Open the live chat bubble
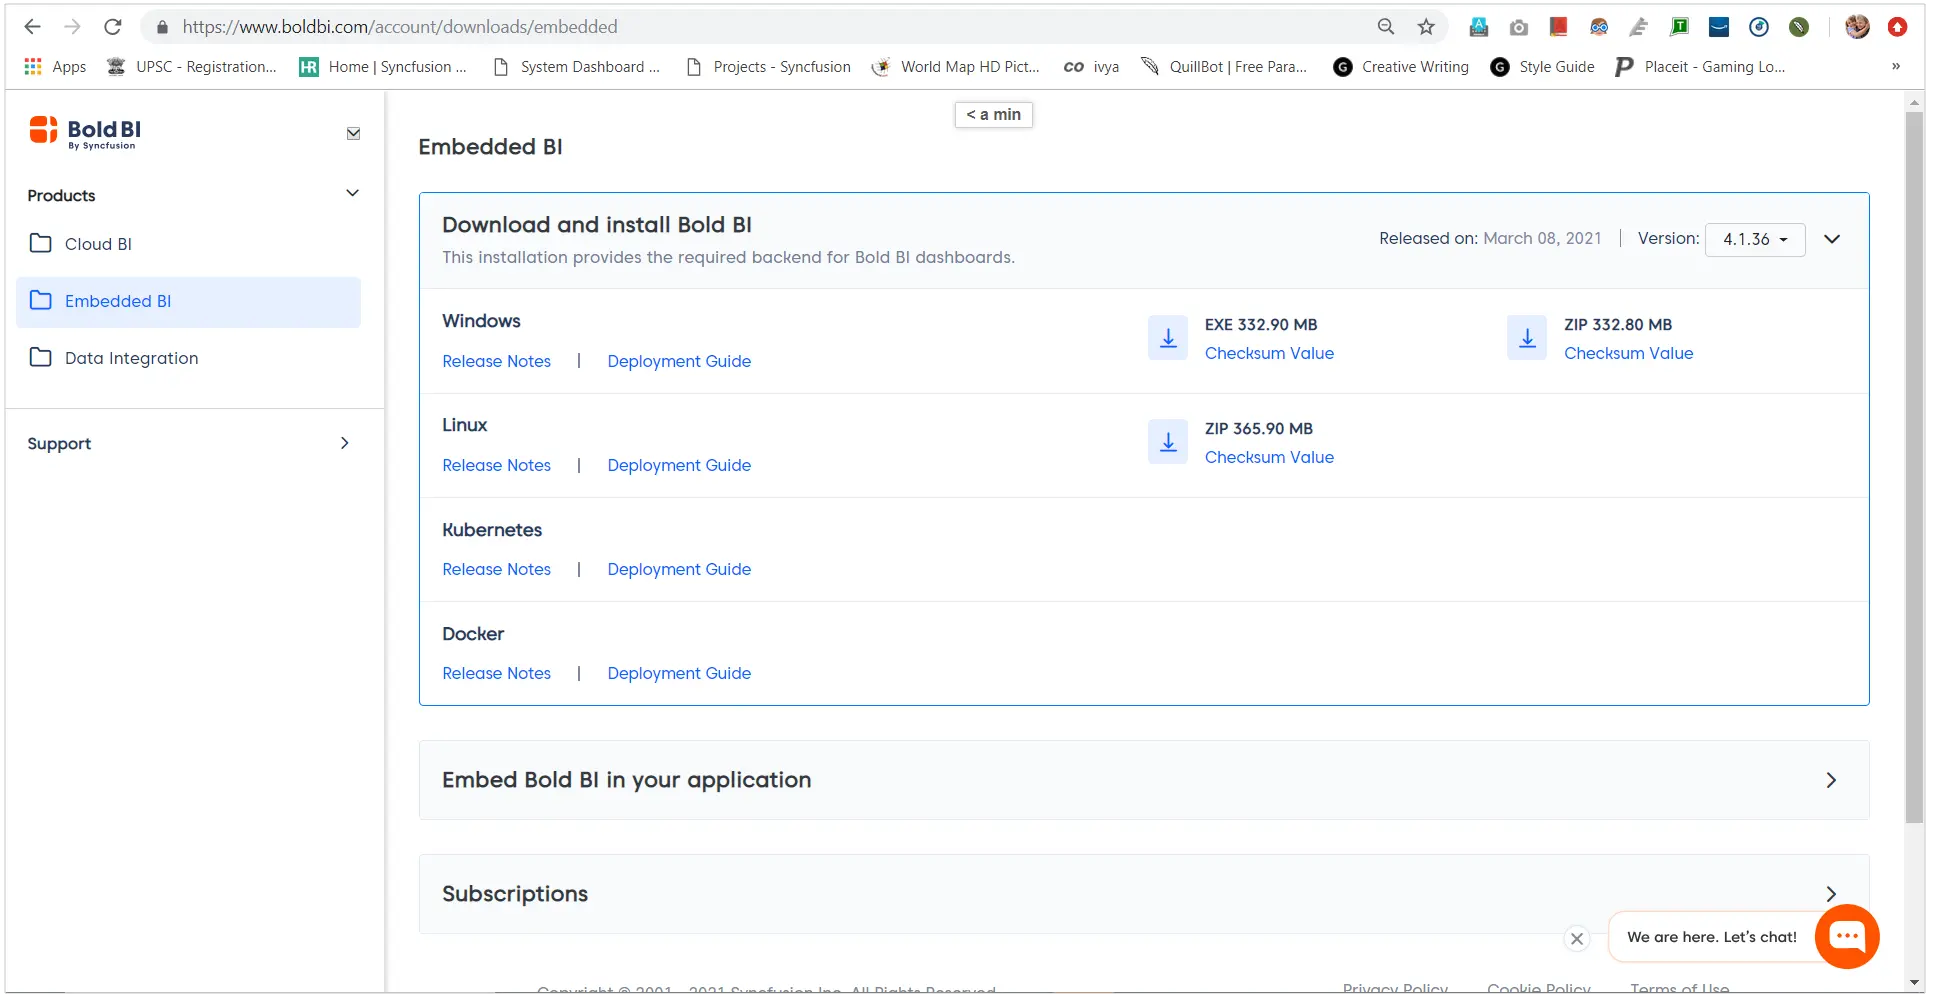The image size is (1935, 1002). [x=1846, y=936]
